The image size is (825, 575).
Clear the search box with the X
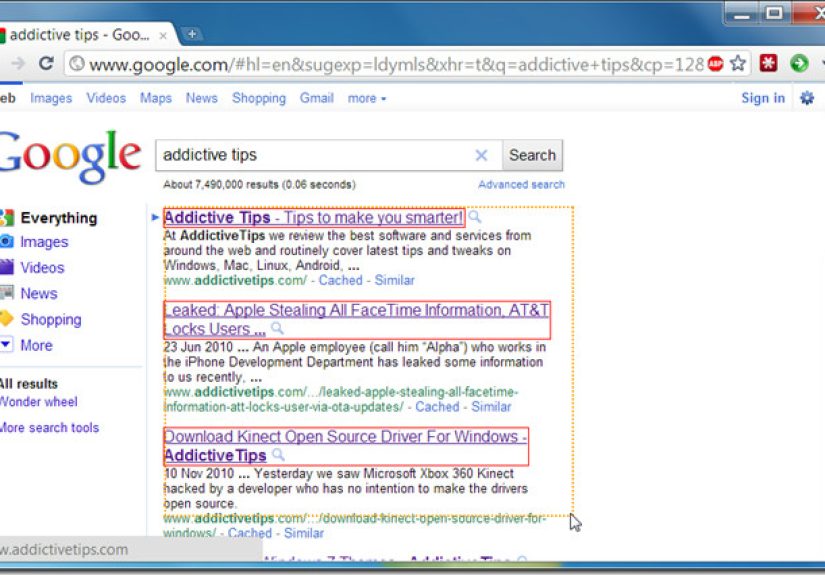click(481, 155)
